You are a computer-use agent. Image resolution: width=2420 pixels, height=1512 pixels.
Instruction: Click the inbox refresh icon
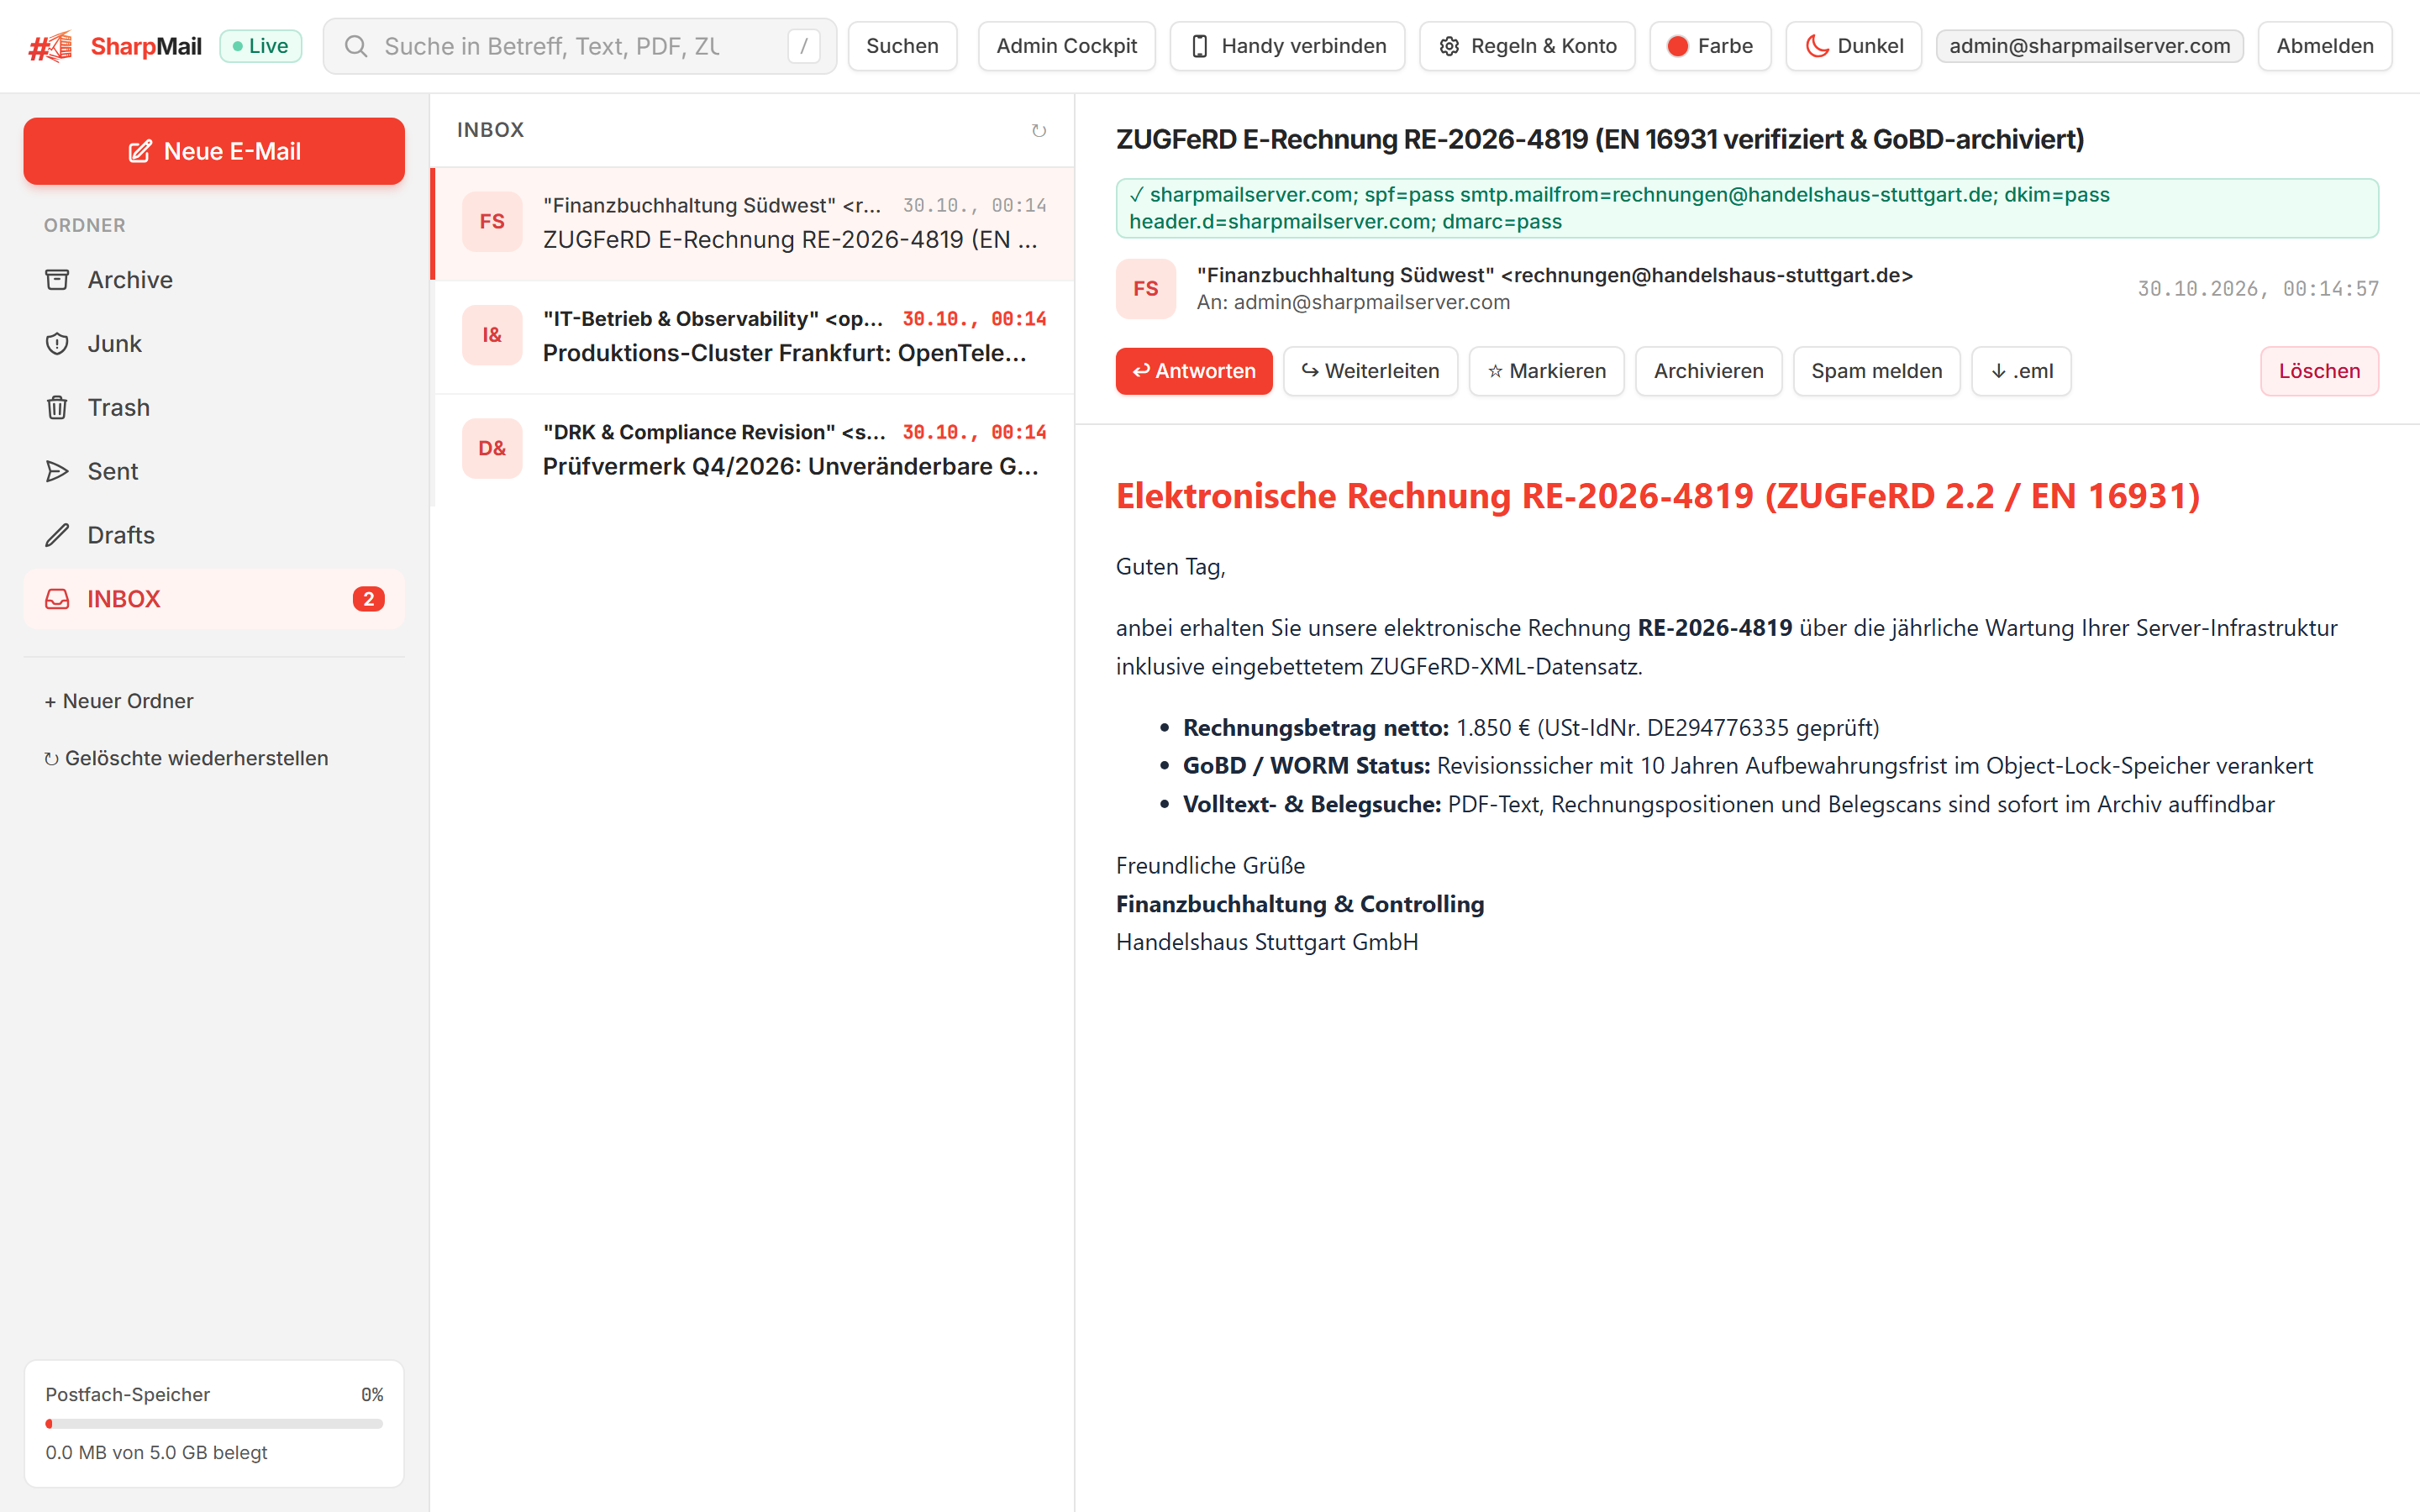pos(1039,131)
